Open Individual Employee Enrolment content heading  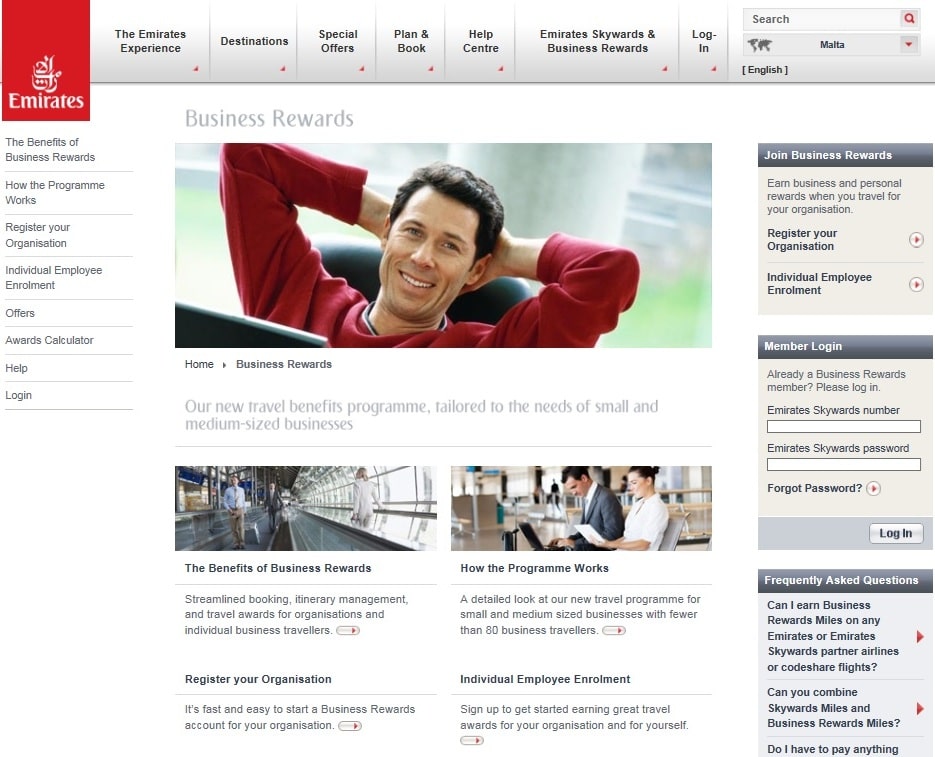point(545,679)
